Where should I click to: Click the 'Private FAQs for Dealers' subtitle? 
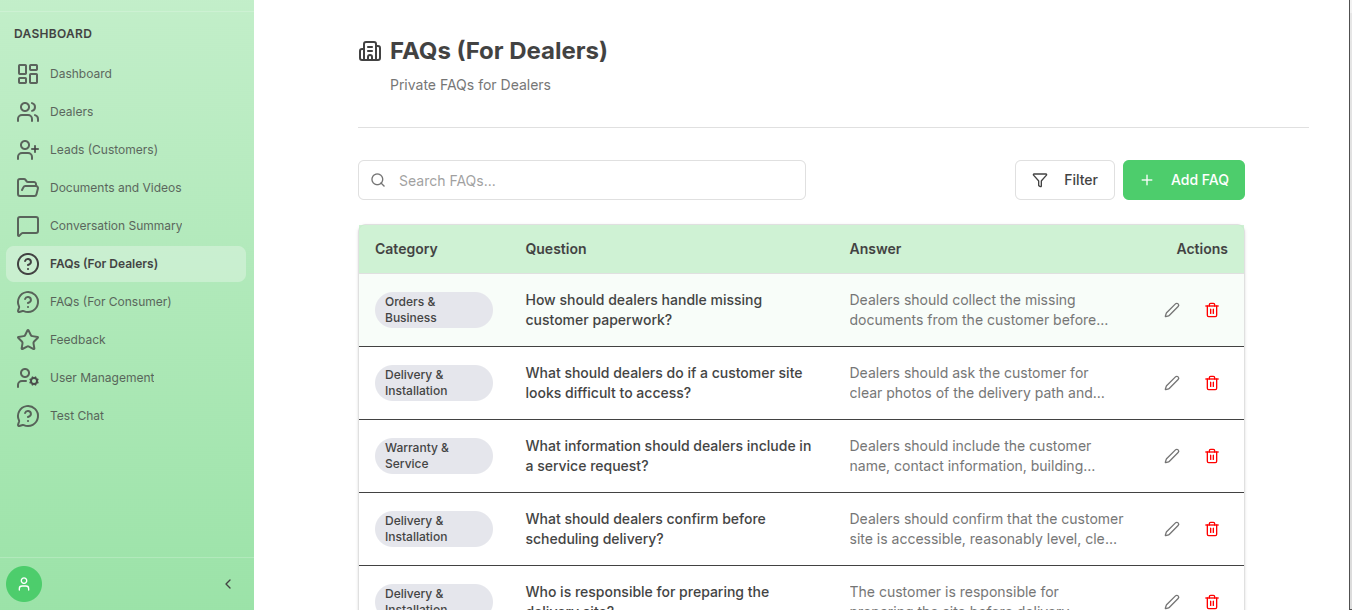pos(470,85)
